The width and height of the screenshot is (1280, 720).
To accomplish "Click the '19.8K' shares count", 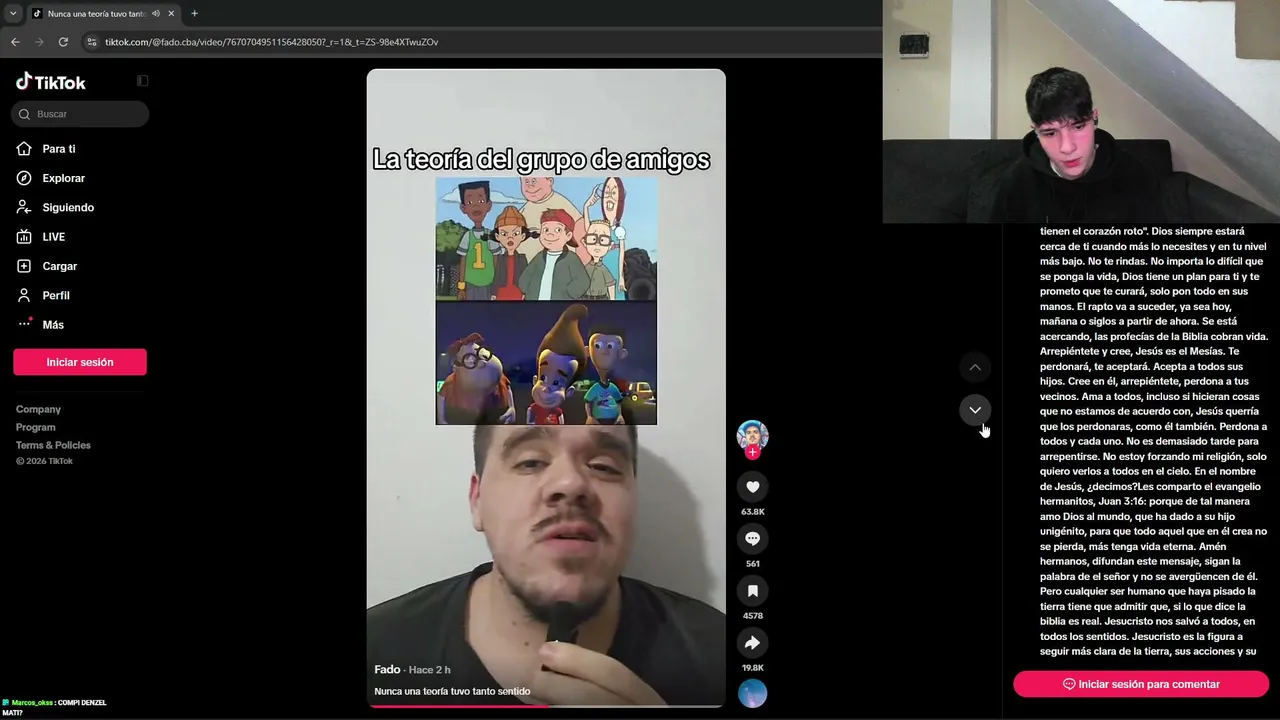I will [753, 668].
